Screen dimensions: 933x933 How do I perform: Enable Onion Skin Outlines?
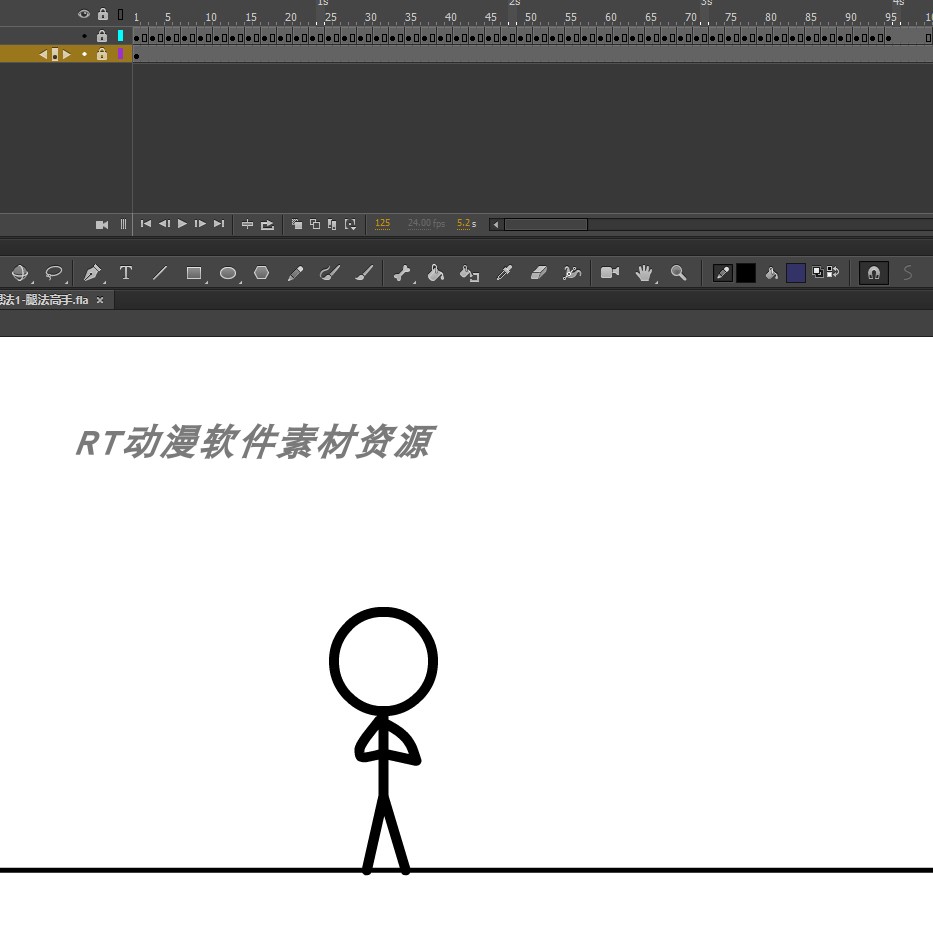click(315, 224)
